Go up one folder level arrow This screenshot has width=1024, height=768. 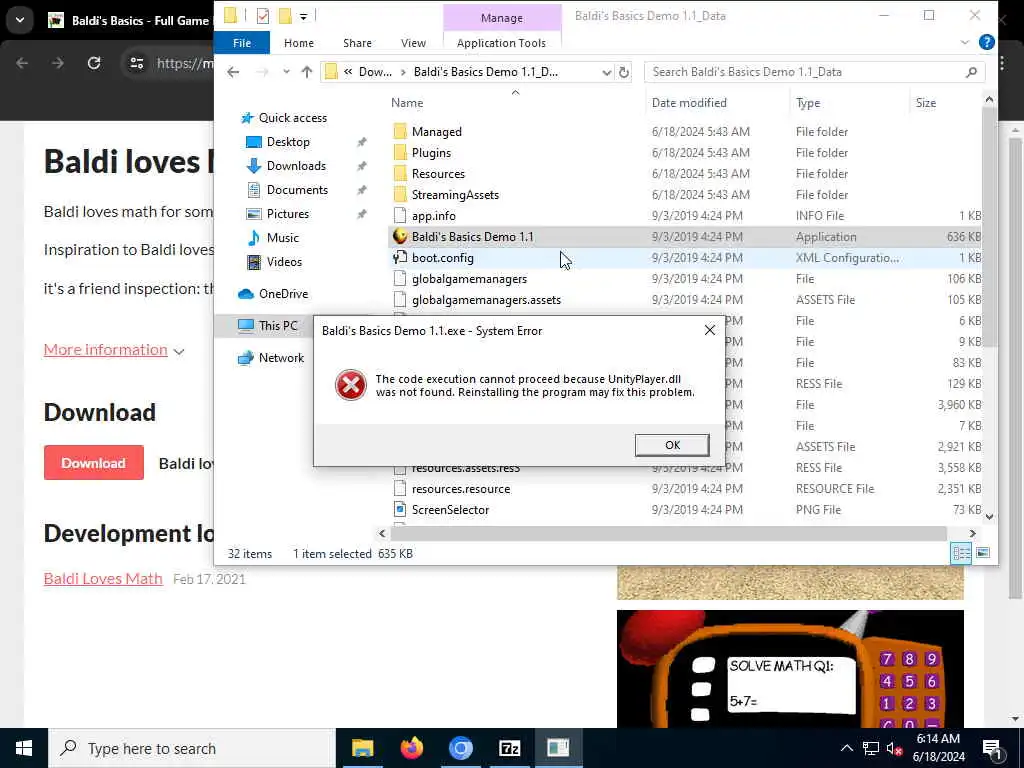(307, 72)
